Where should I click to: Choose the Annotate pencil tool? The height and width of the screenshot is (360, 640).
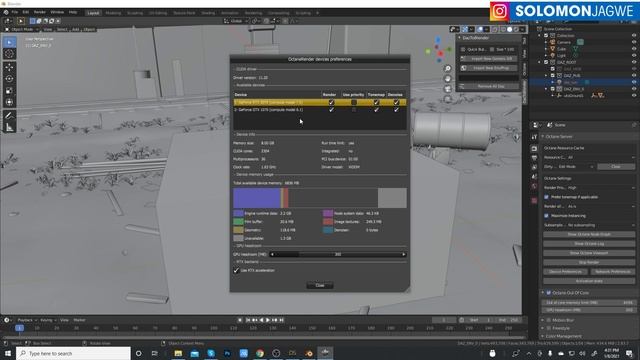[x=9, y=116]
